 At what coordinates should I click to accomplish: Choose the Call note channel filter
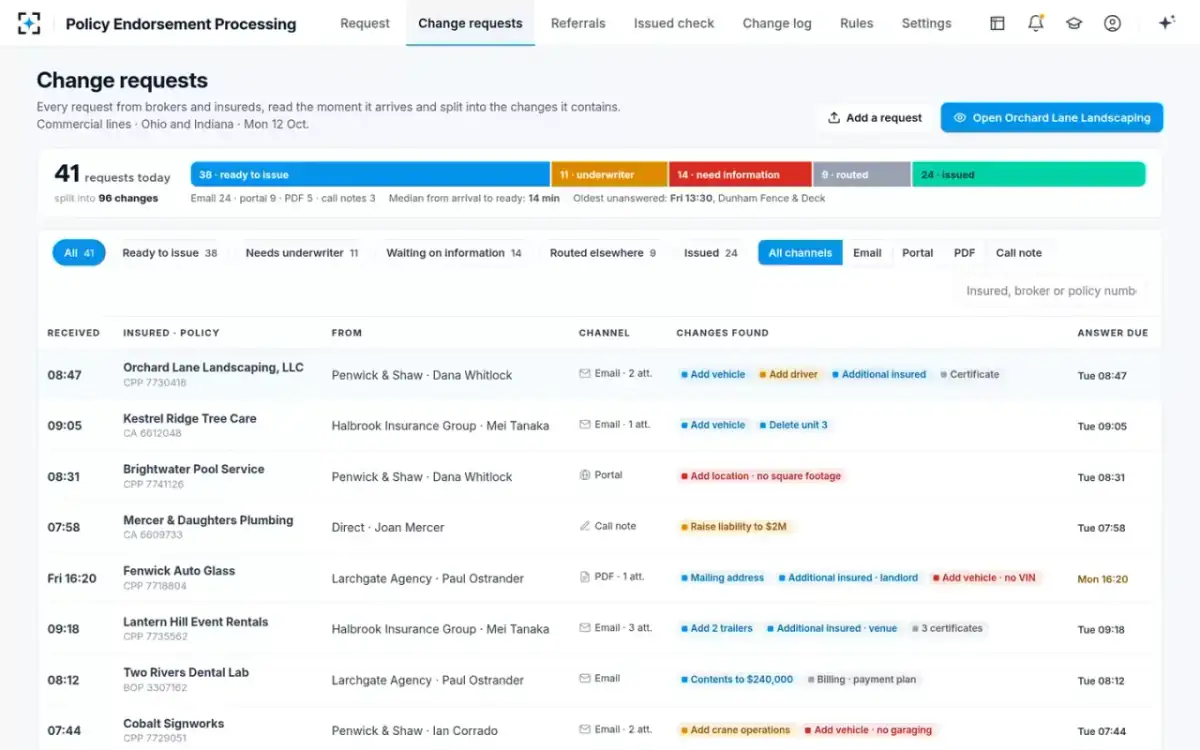click(x=1019, y=253)
